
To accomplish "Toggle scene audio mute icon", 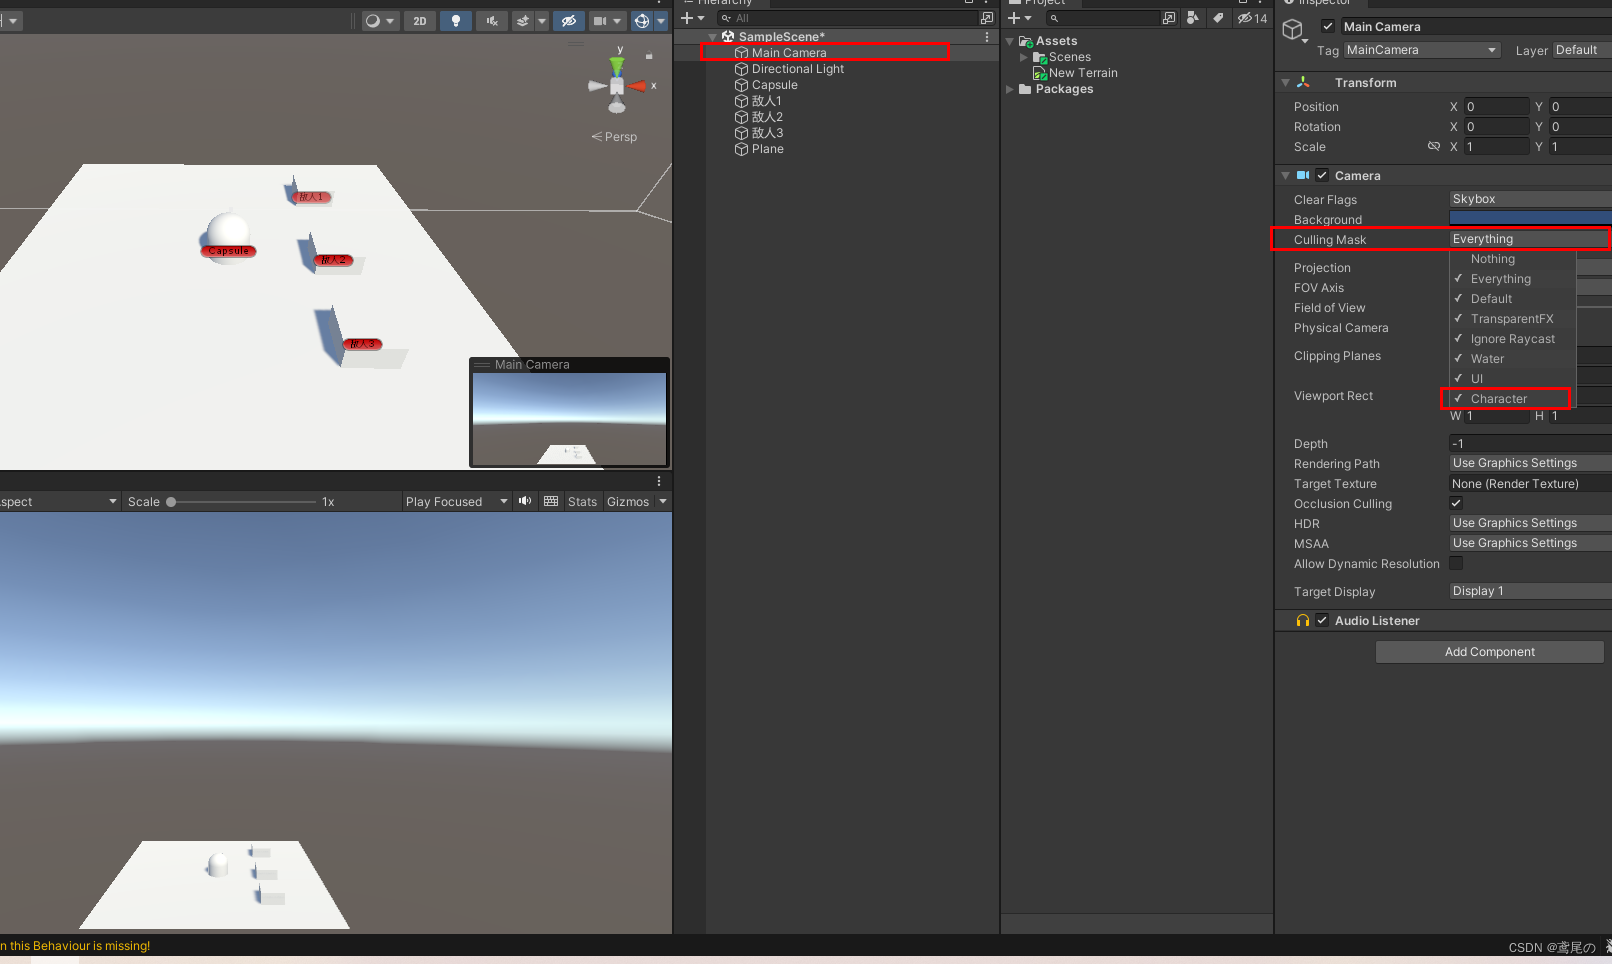I will point(491,21).
